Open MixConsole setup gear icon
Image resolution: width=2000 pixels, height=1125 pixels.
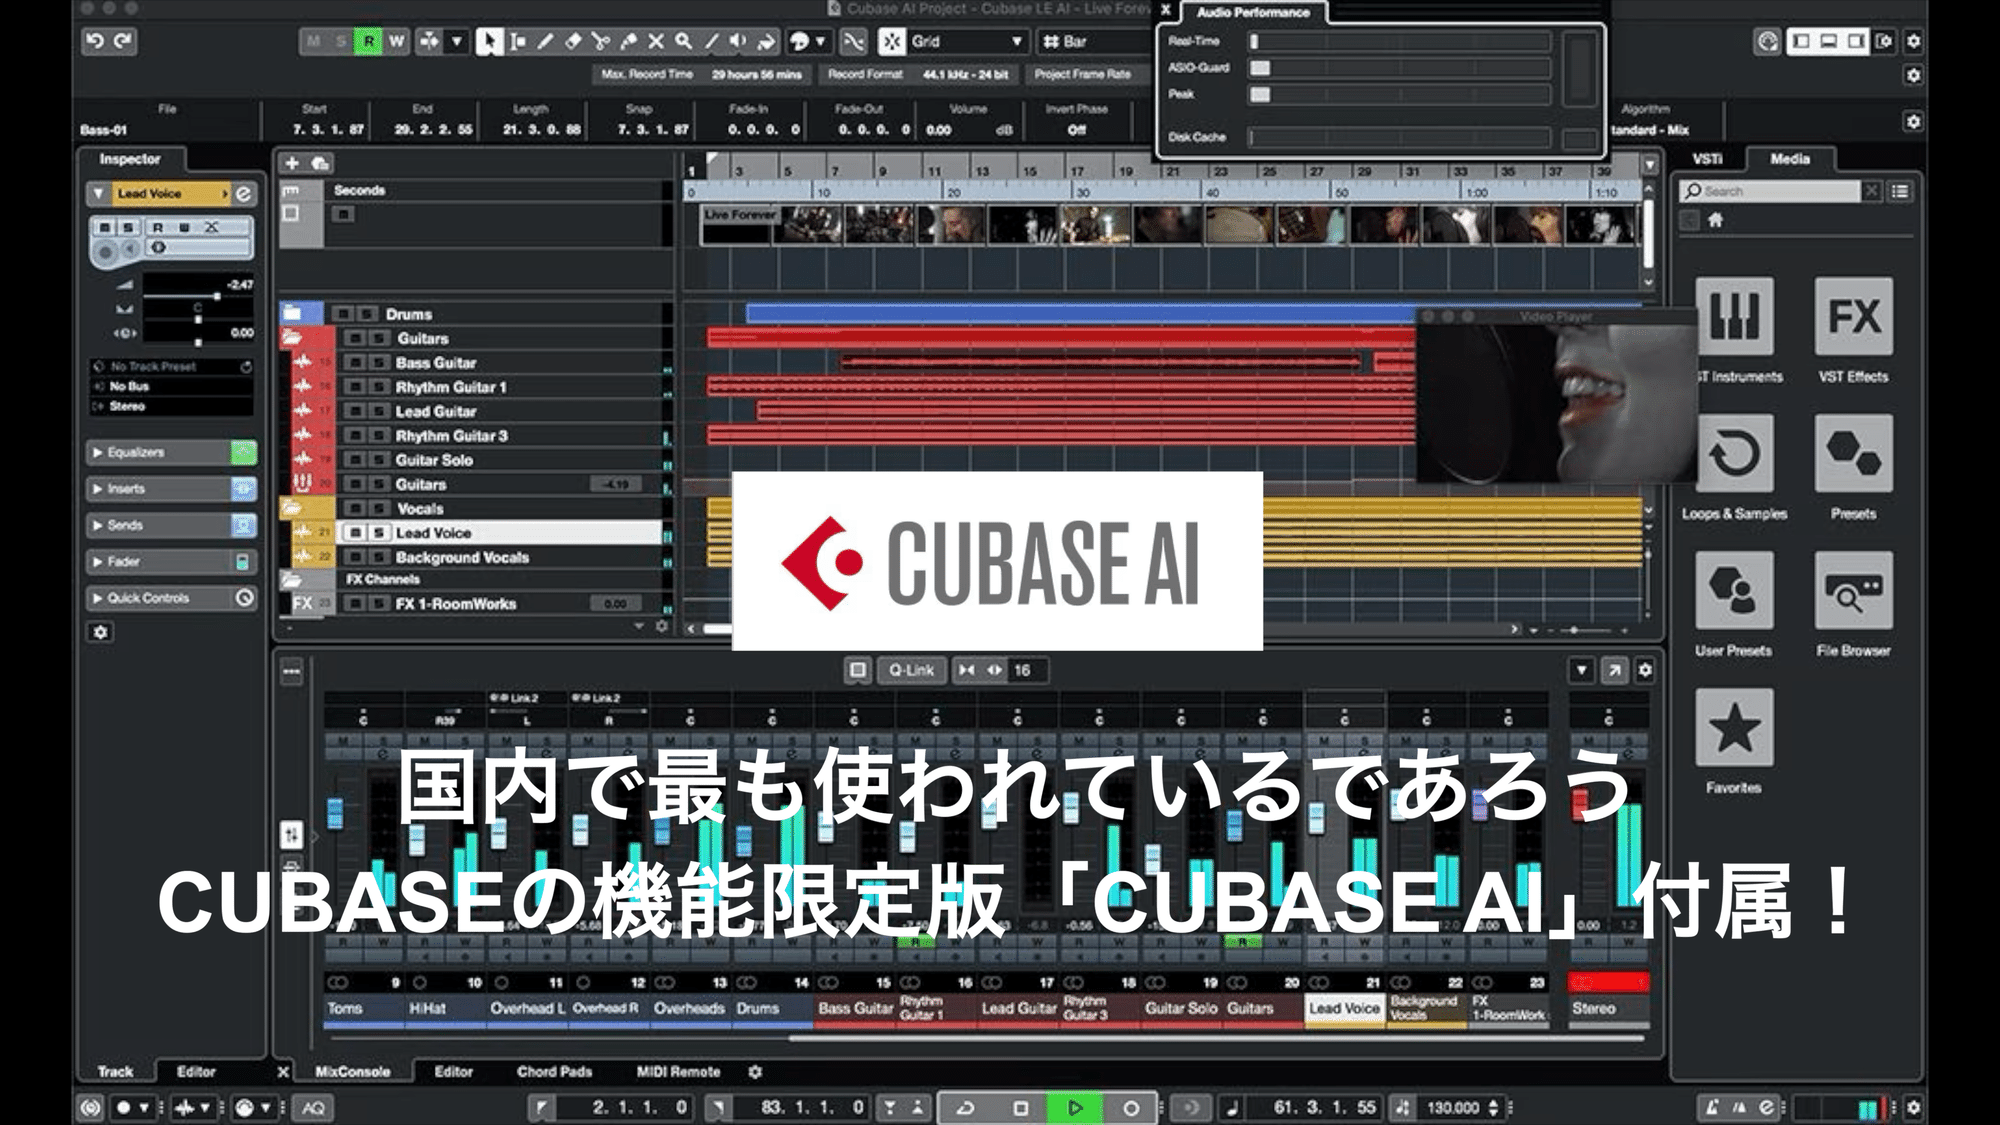1645,670
